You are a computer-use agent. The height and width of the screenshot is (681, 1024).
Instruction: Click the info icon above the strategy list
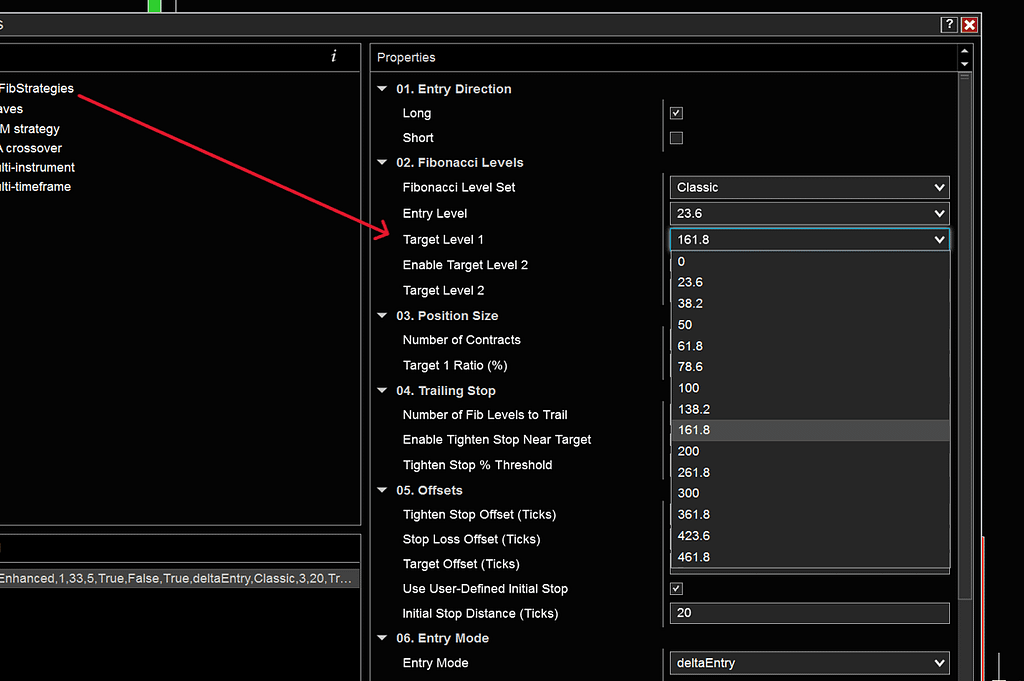[333, 57]
